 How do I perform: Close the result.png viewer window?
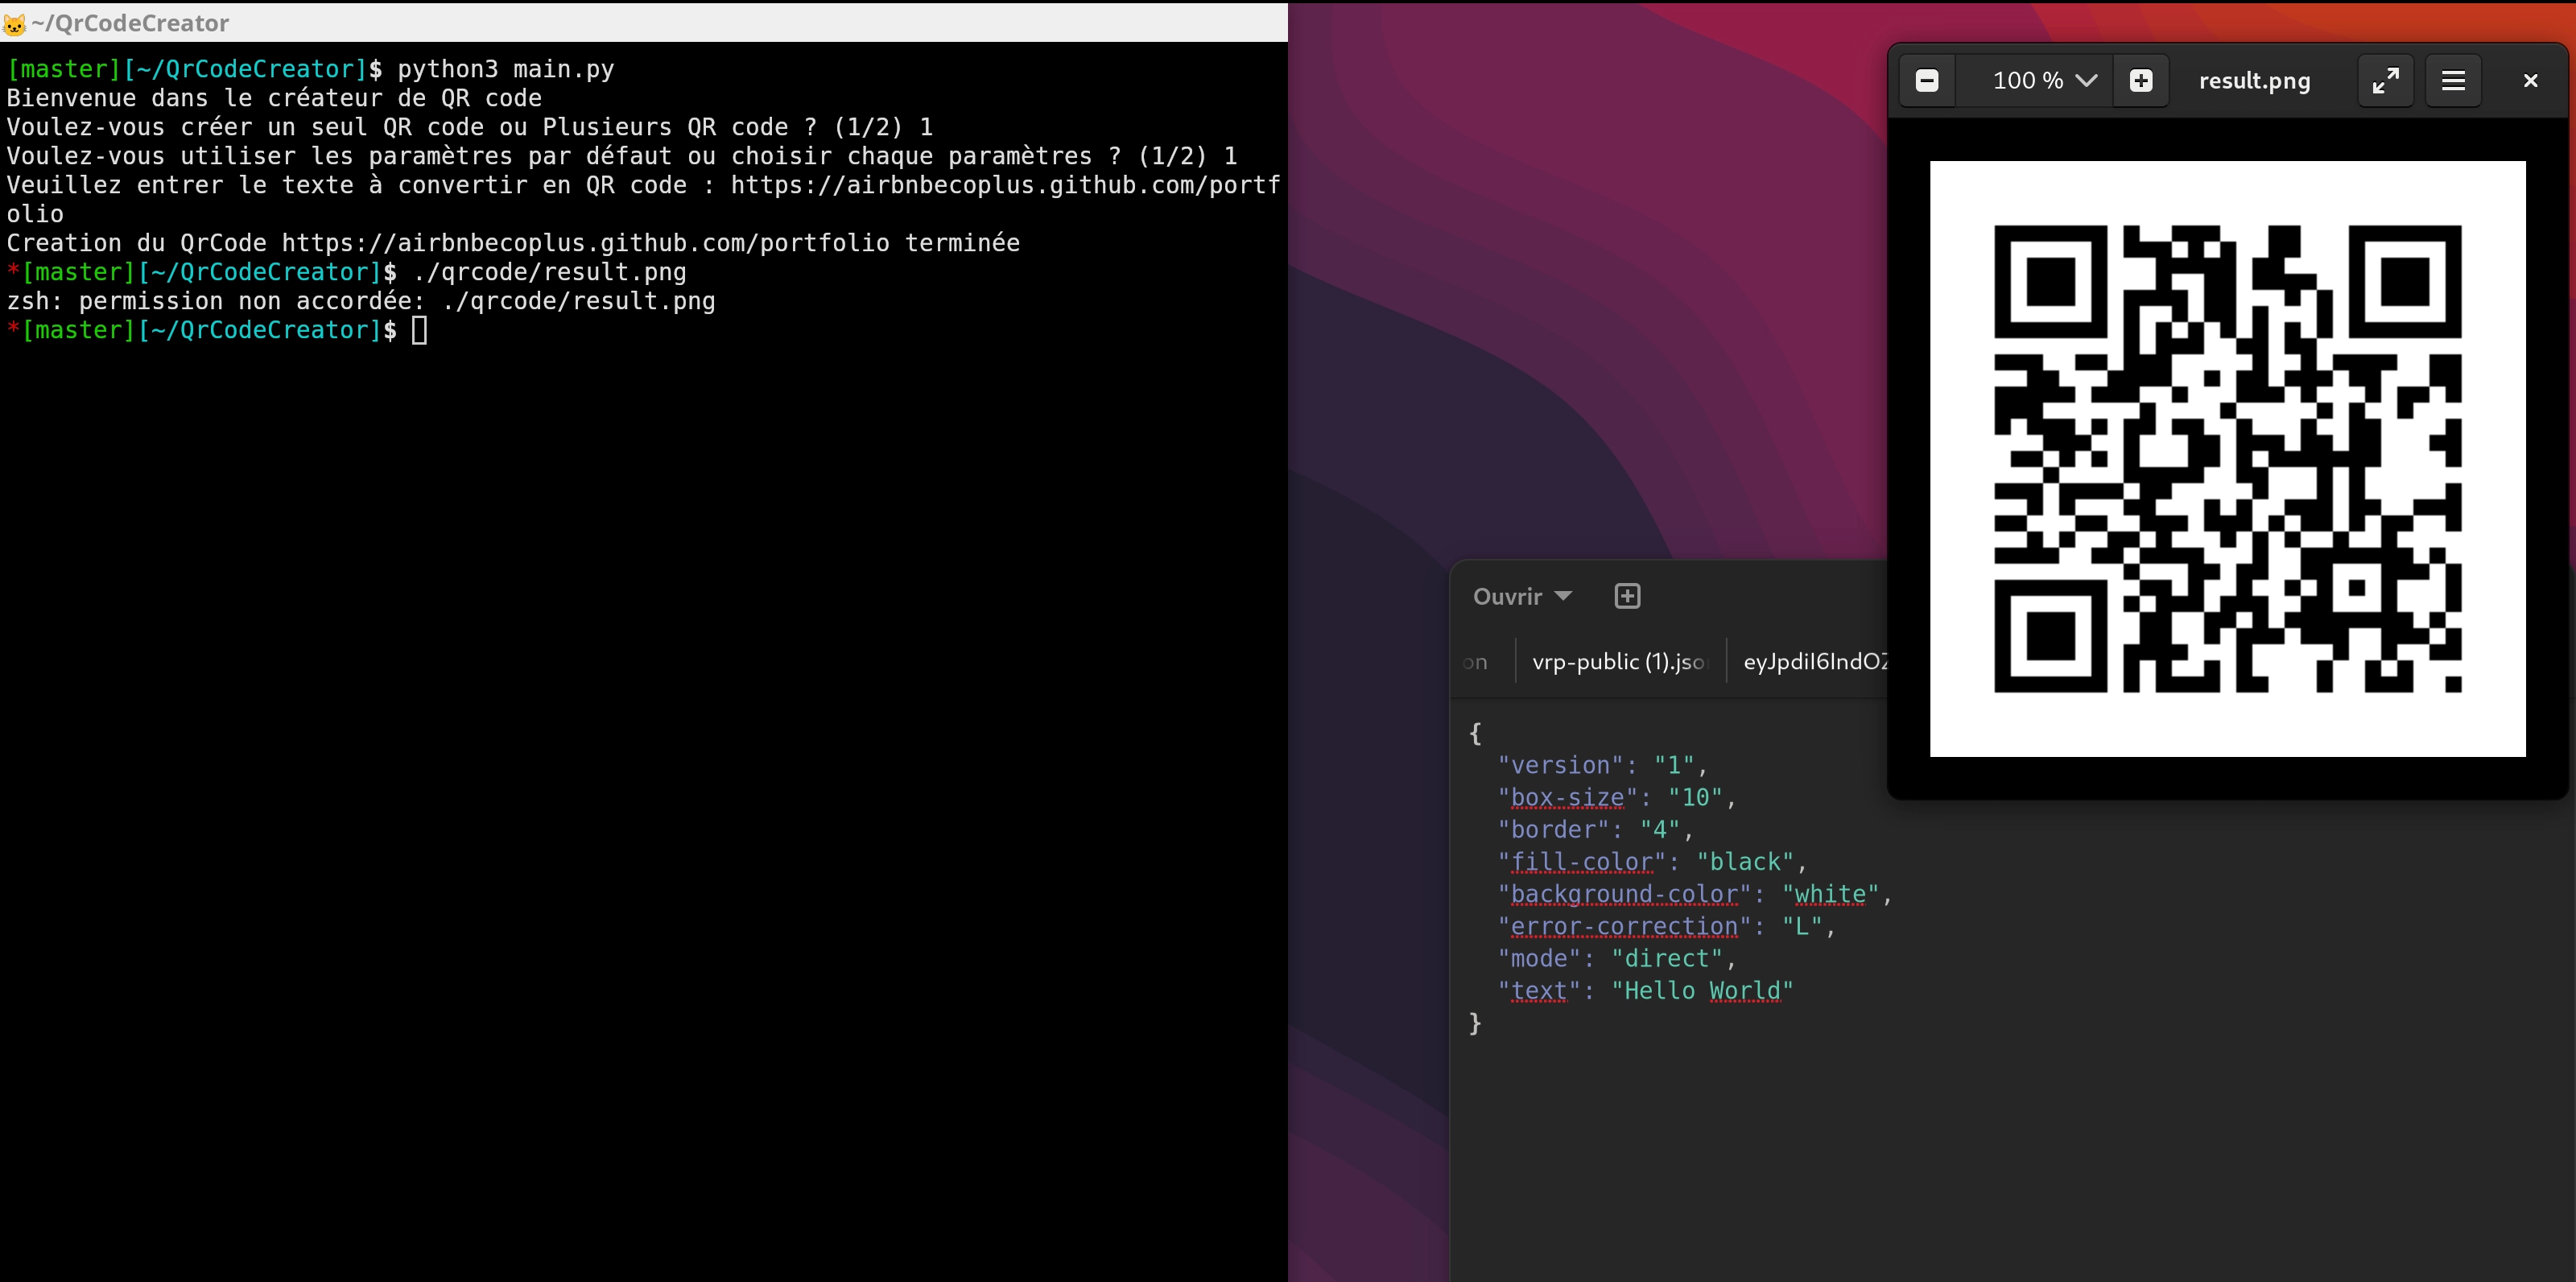(2530, 81)
